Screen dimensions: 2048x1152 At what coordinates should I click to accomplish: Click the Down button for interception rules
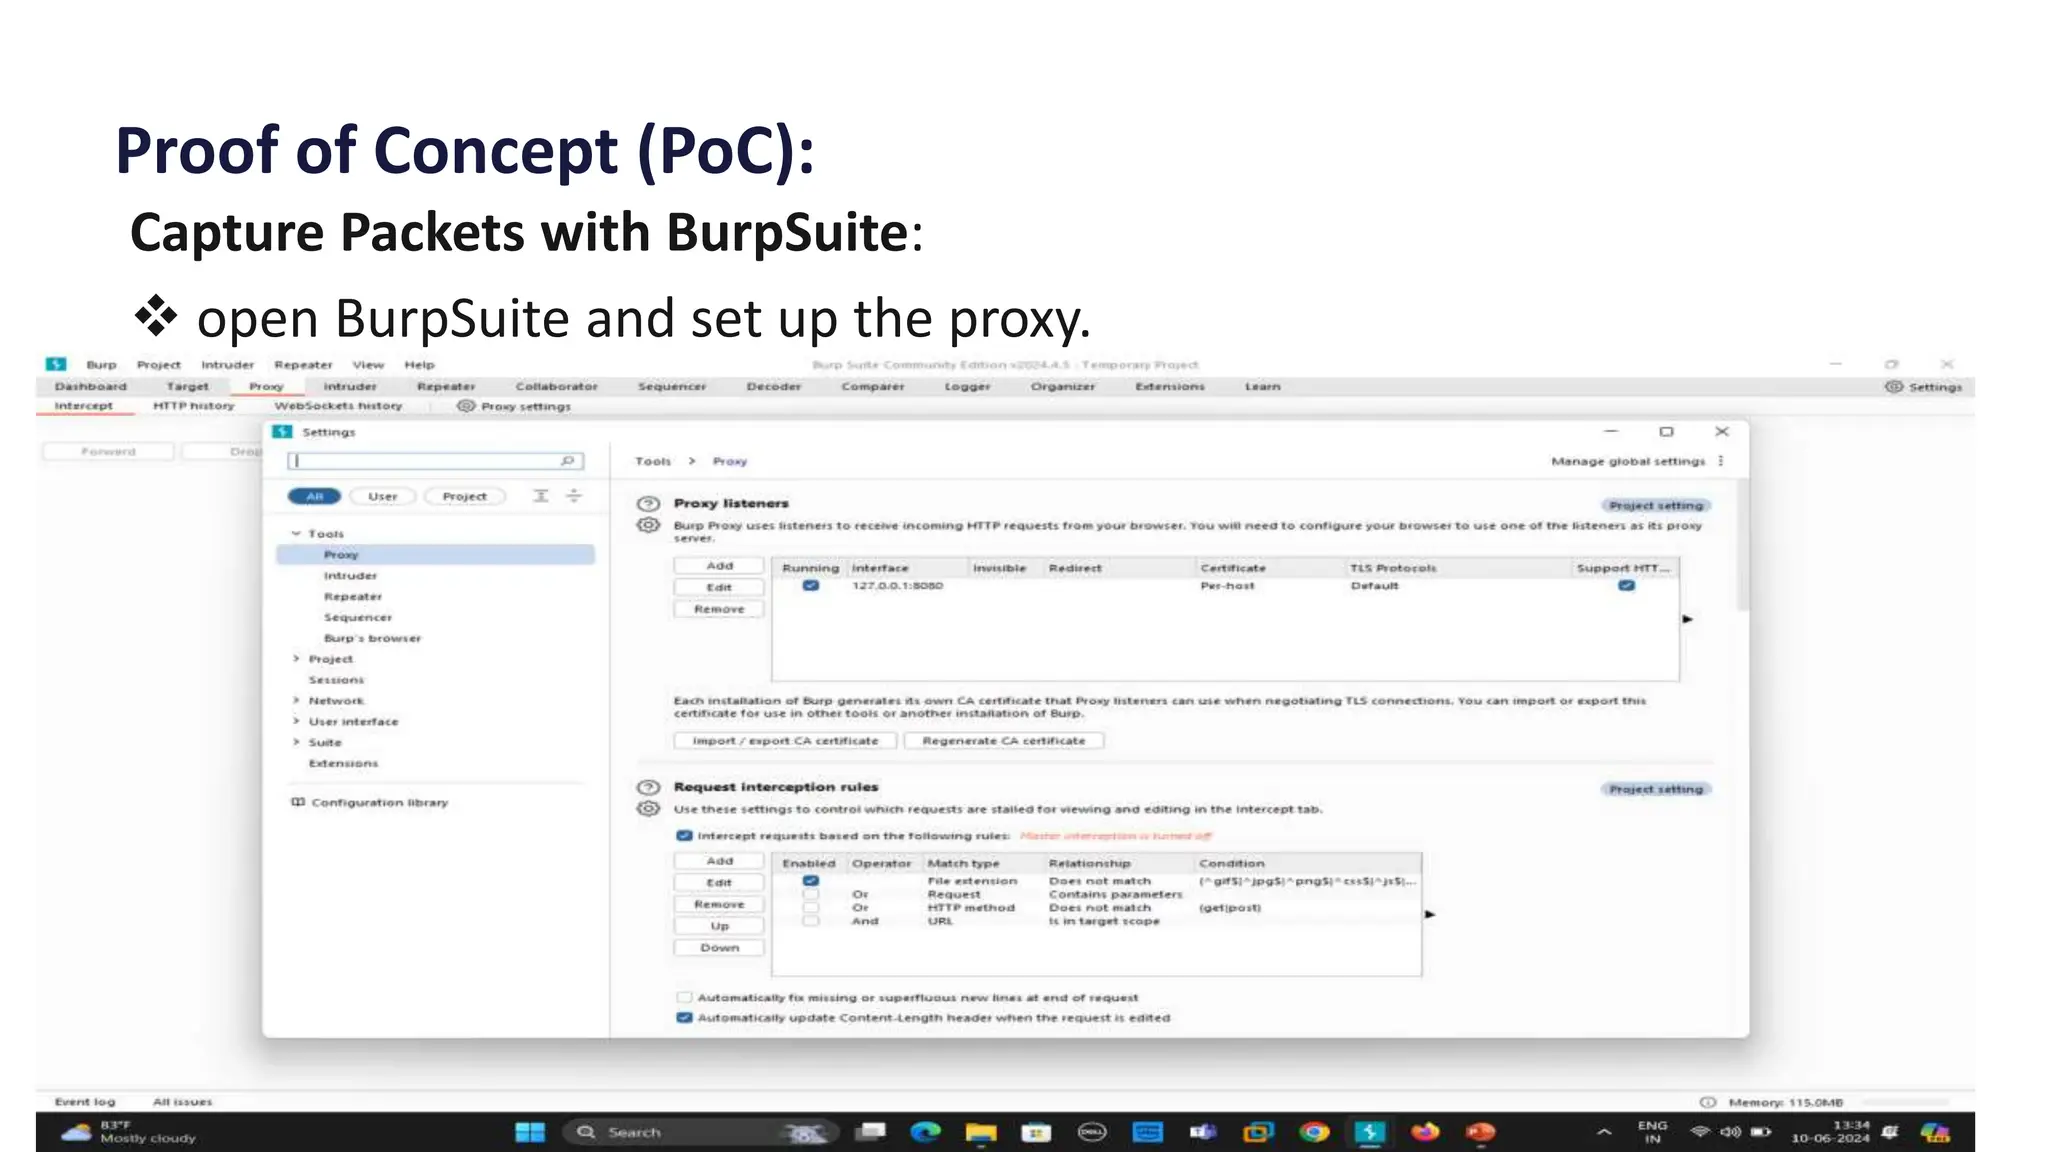719,947
